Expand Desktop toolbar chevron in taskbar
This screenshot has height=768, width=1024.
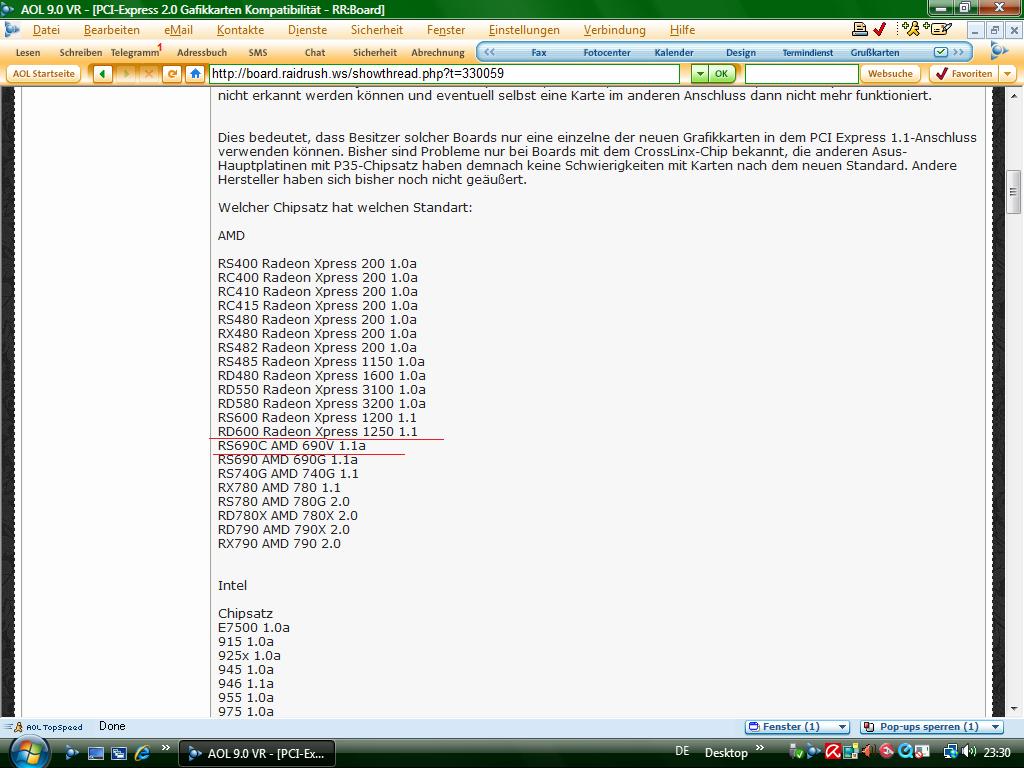coord(760,748)
